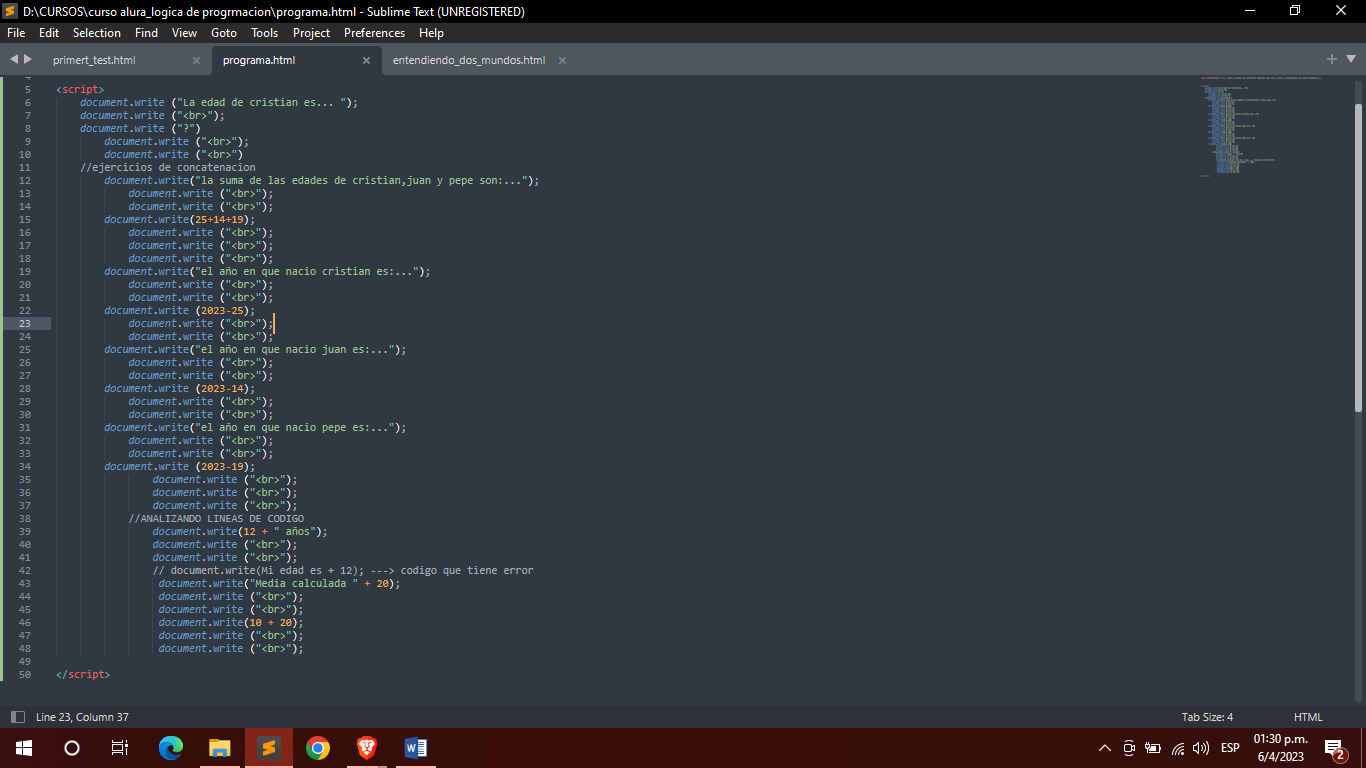
Task: Open the Preferences menu
Action: tap(375, 33)
